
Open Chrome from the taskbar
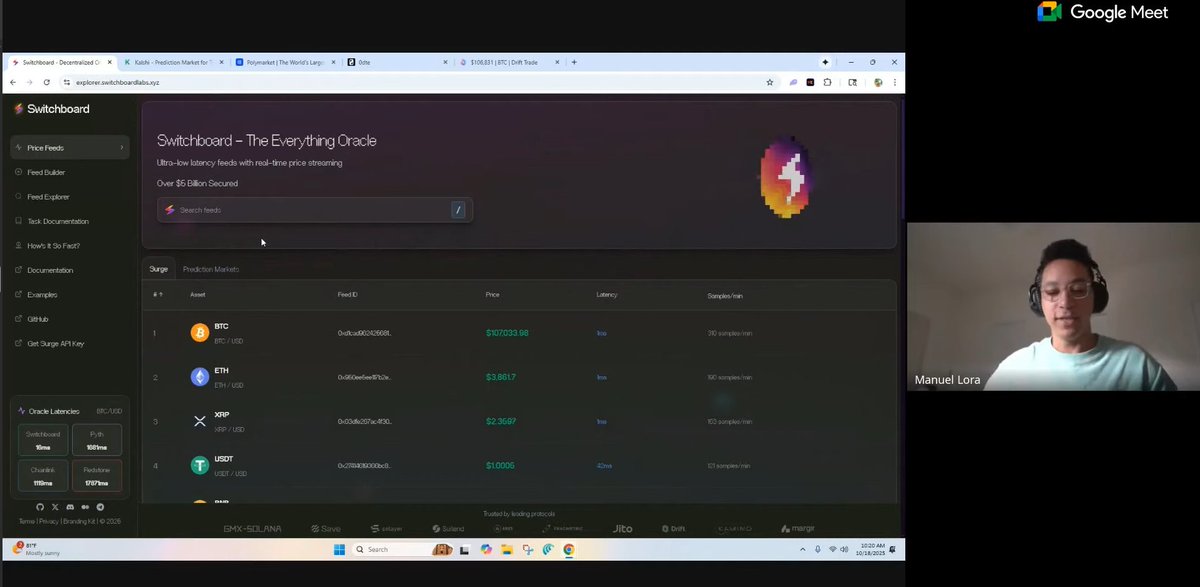568,549
